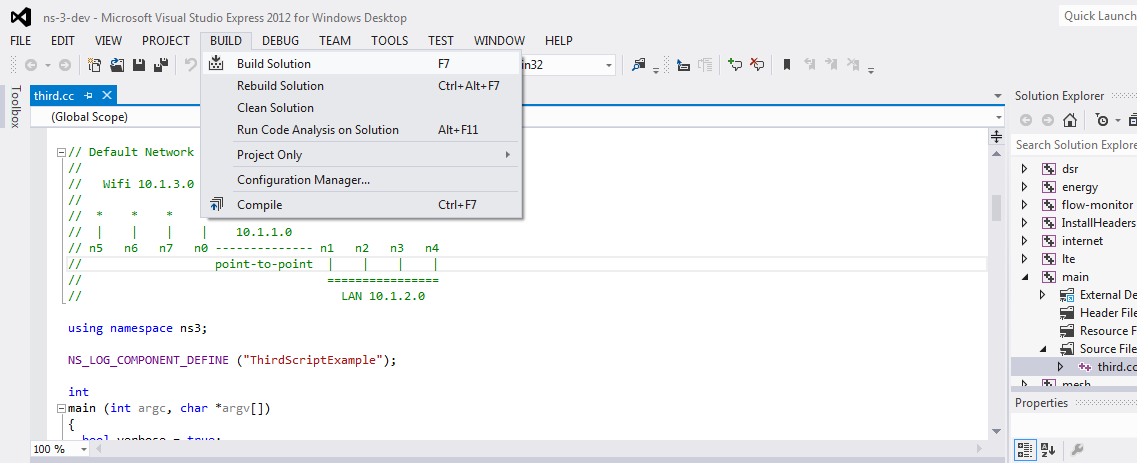Click Solution Explorer Home icon

click(1070, 120)
